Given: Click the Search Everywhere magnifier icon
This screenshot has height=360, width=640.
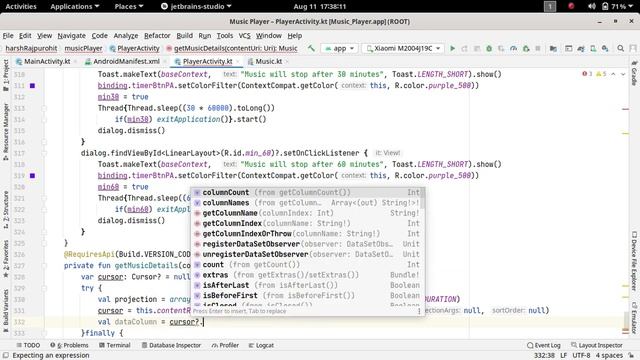Looking at the screenshot, I should (620, 48).
